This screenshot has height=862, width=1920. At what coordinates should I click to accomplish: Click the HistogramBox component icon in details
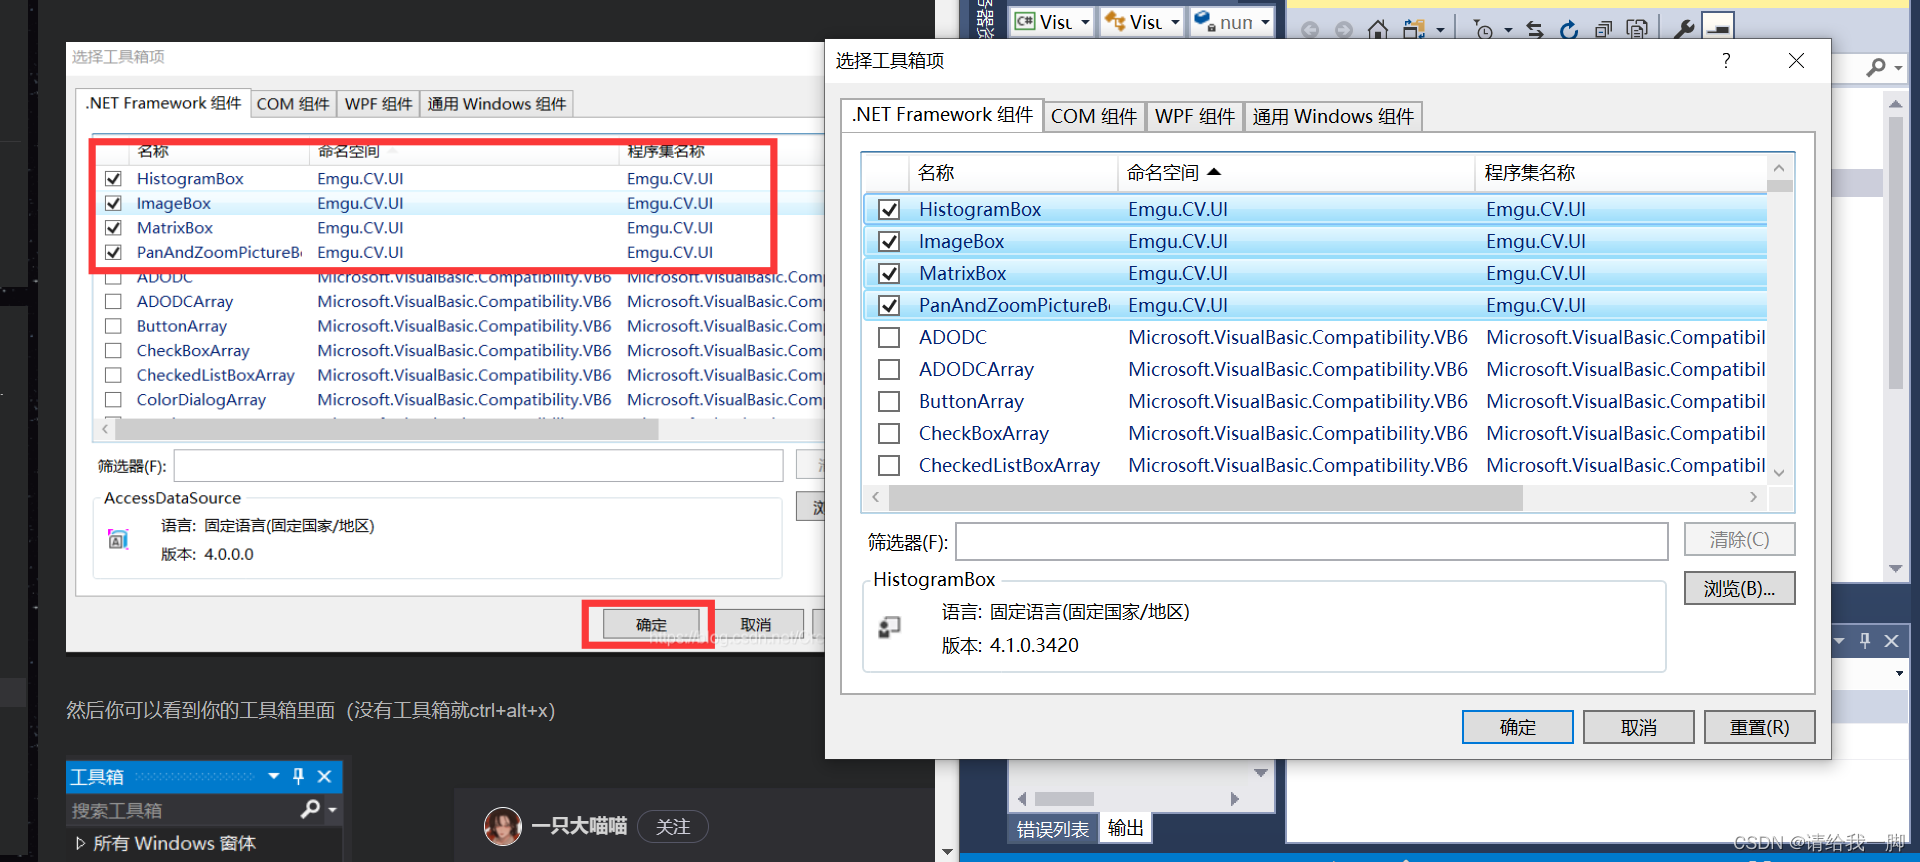(889, 627)
